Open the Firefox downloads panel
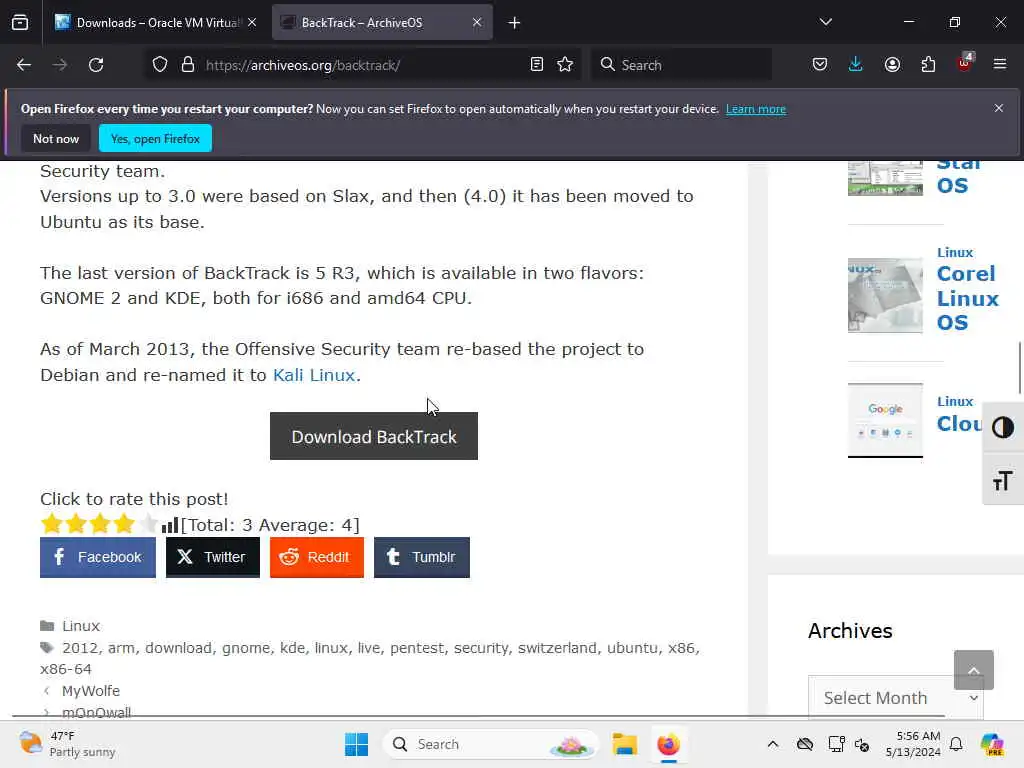Image resolution: width=1024 pixels, height=768 pixels. point(856,65)
